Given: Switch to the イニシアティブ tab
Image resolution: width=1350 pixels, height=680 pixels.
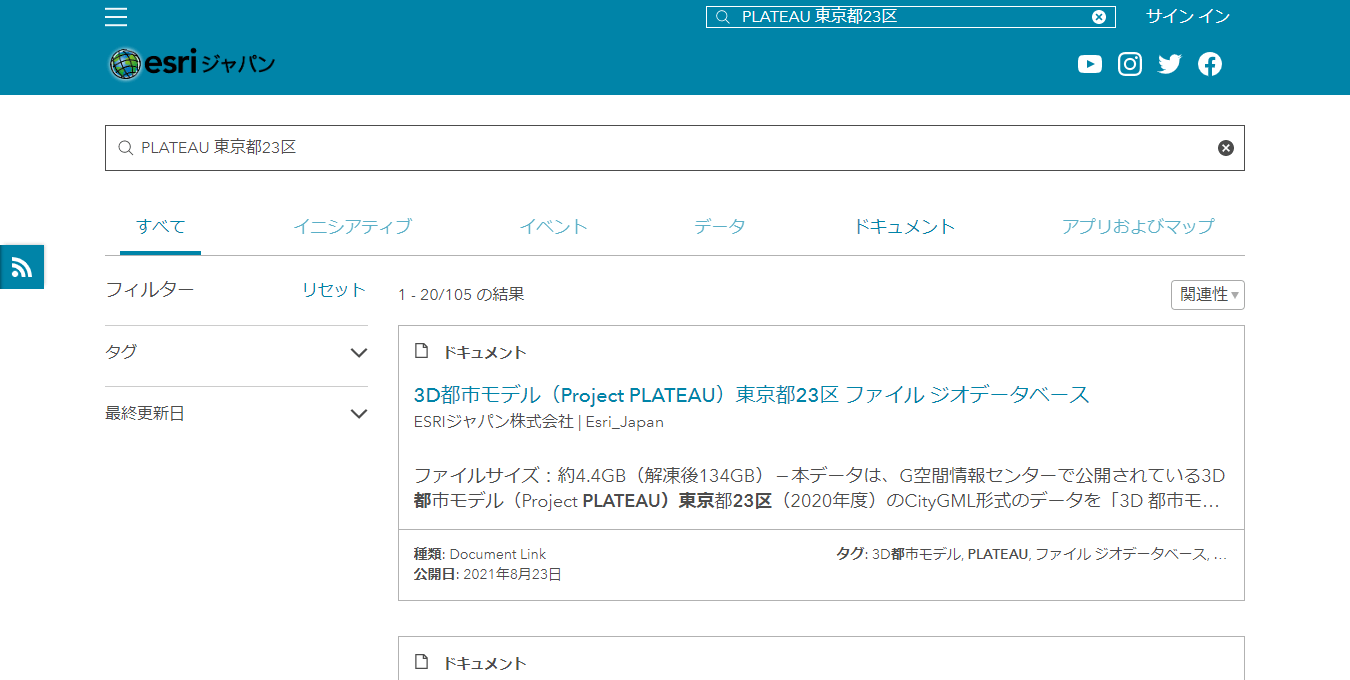Looking at the screenshot, I should point(352,227).
